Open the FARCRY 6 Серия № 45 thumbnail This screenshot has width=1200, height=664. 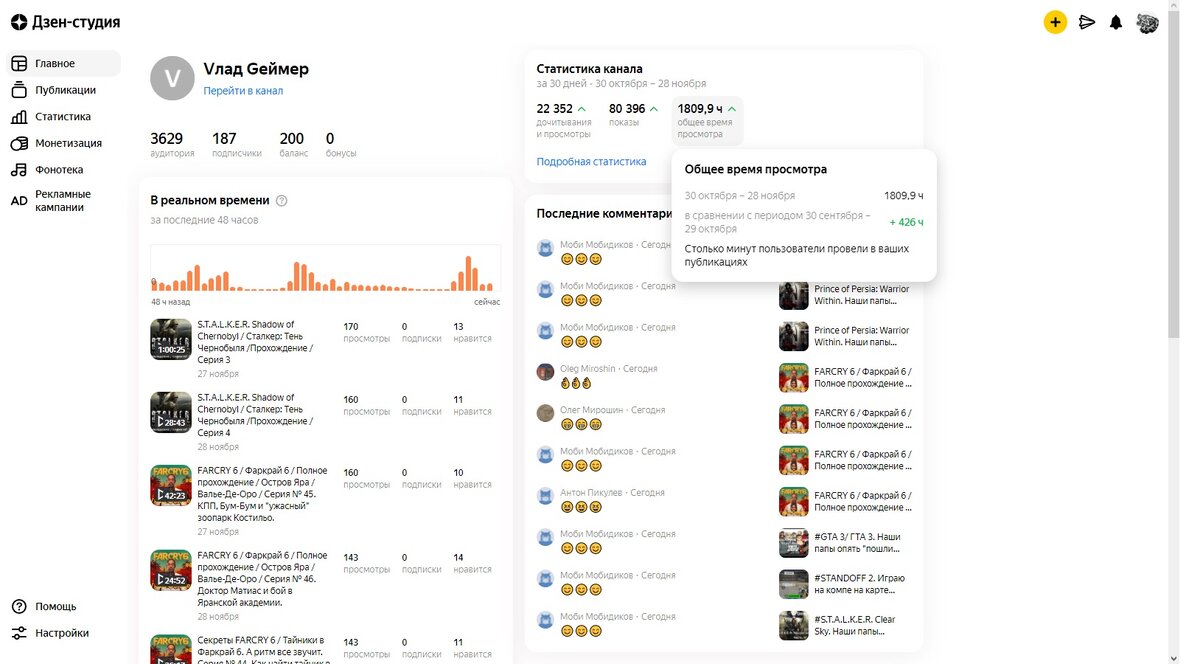[x=170, y=485]
